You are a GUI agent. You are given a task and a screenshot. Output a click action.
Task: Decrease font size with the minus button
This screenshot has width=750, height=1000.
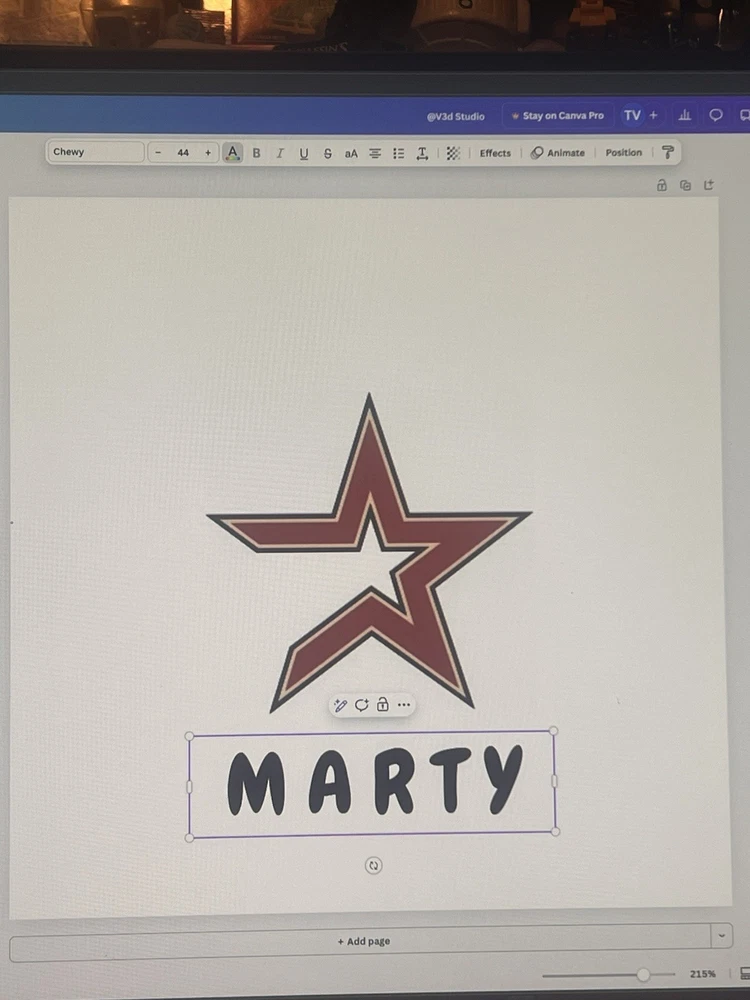[x=158, y=153]
